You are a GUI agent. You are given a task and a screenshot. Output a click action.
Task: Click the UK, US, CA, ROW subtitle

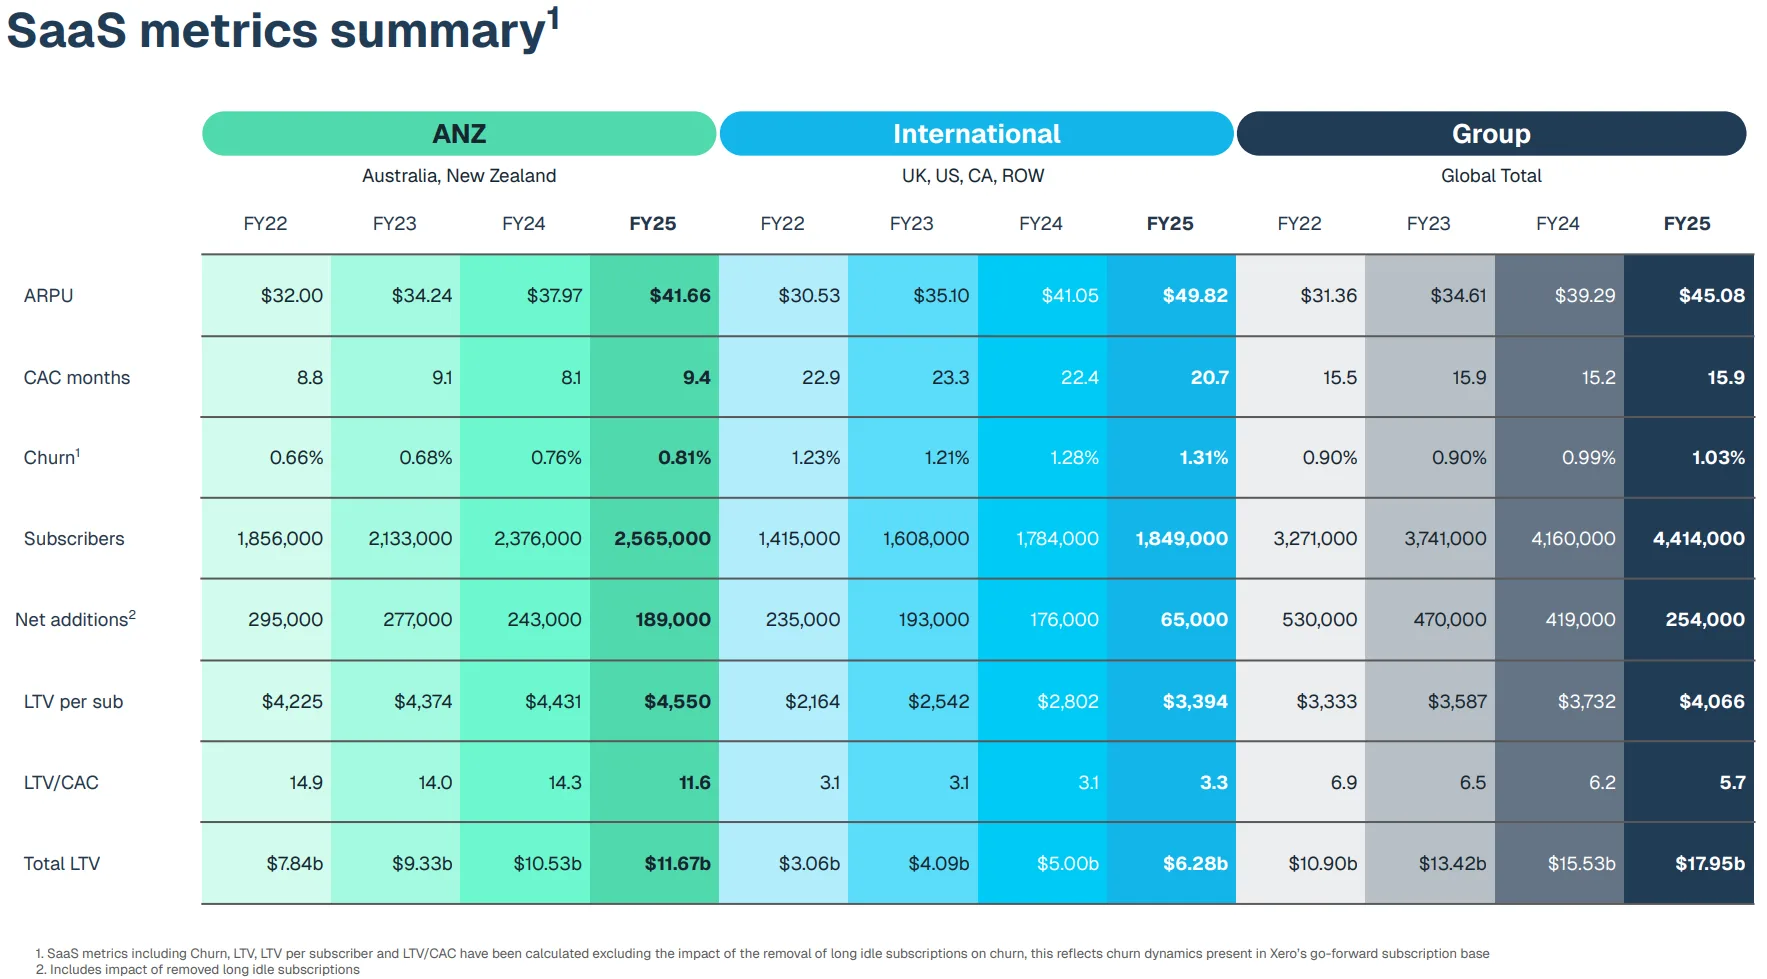(972, 176)
